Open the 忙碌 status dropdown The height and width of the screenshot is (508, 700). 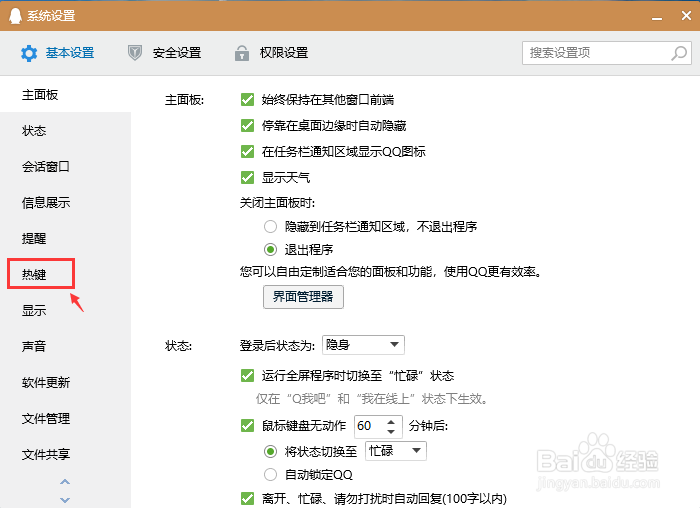[396, 451]
